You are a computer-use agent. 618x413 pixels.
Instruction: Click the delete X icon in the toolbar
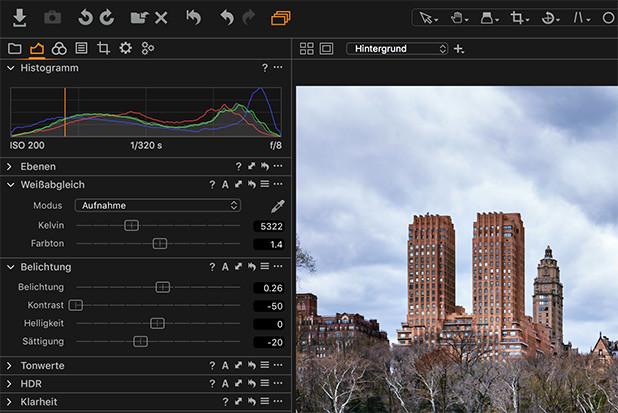coord(161,18)
